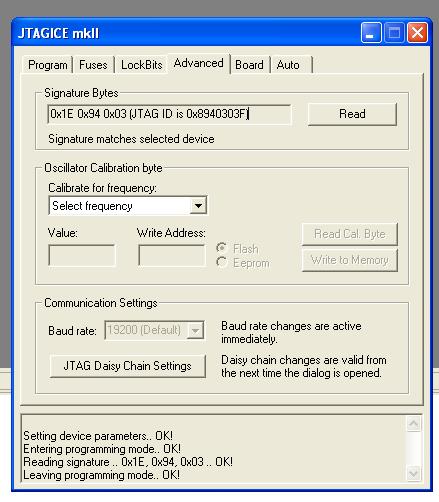This screenshot has width=439, height=502.
Task: Click 'Baud rate changes are active' note
Action: [x=291, y=332]
